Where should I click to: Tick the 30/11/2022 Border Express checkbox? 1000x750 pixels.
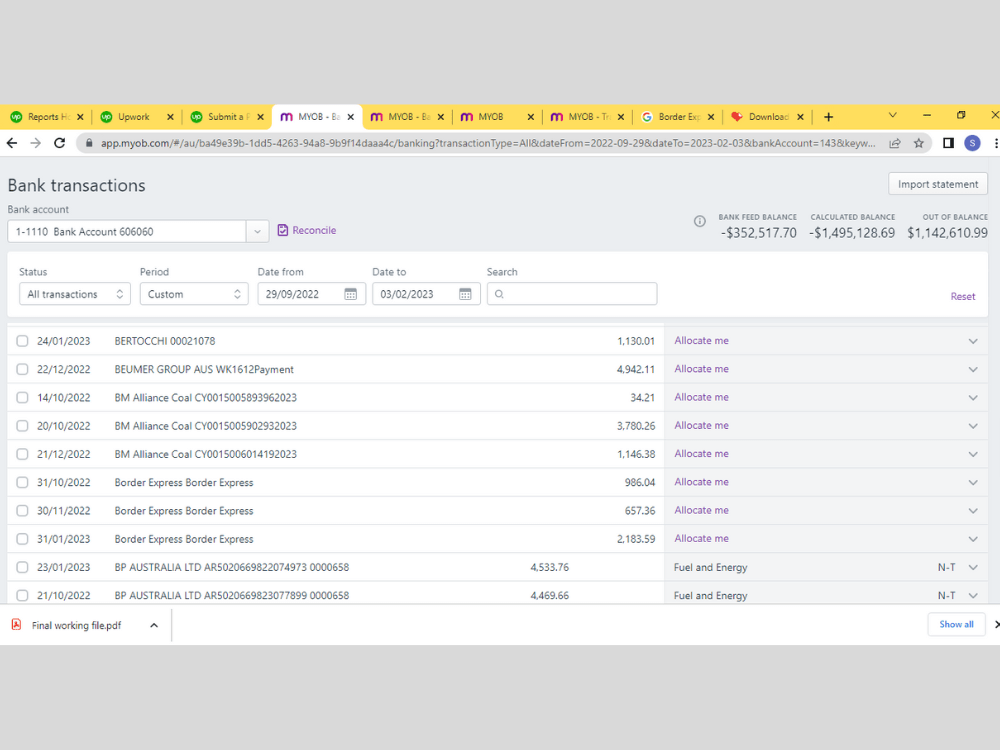point(22,510)
